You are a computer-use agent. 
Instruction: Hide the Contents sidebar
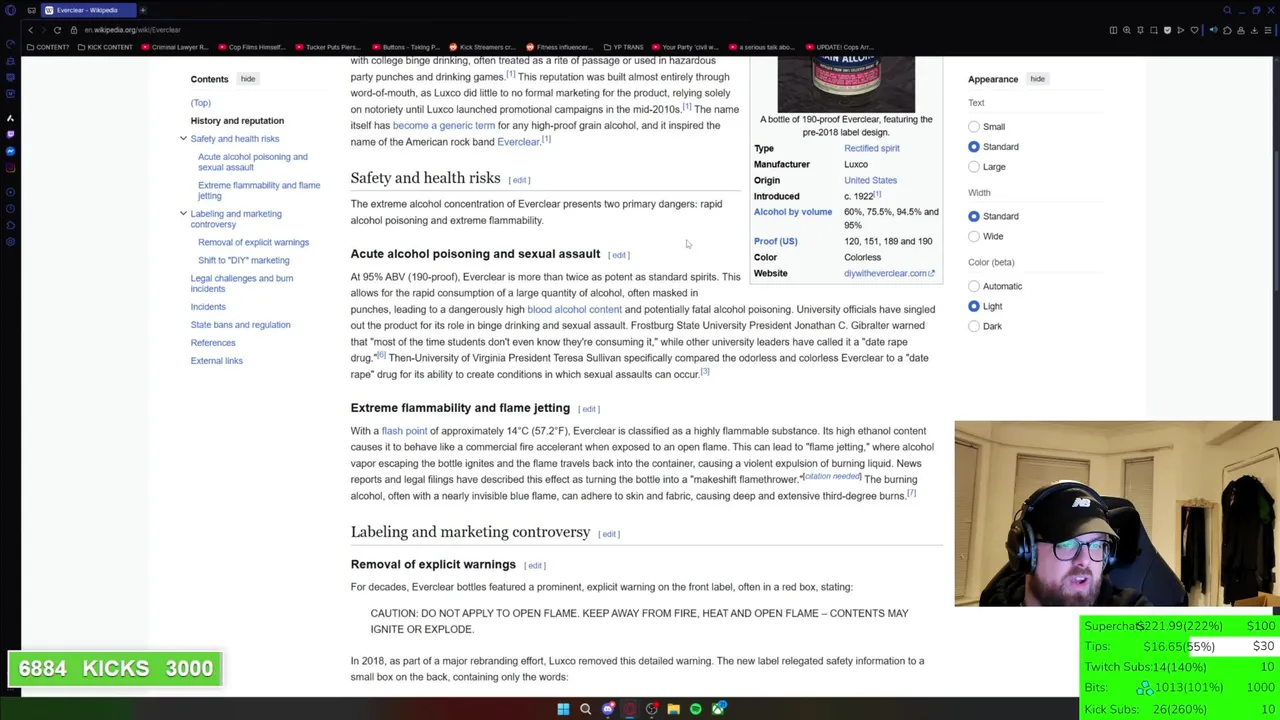(247, 79)
